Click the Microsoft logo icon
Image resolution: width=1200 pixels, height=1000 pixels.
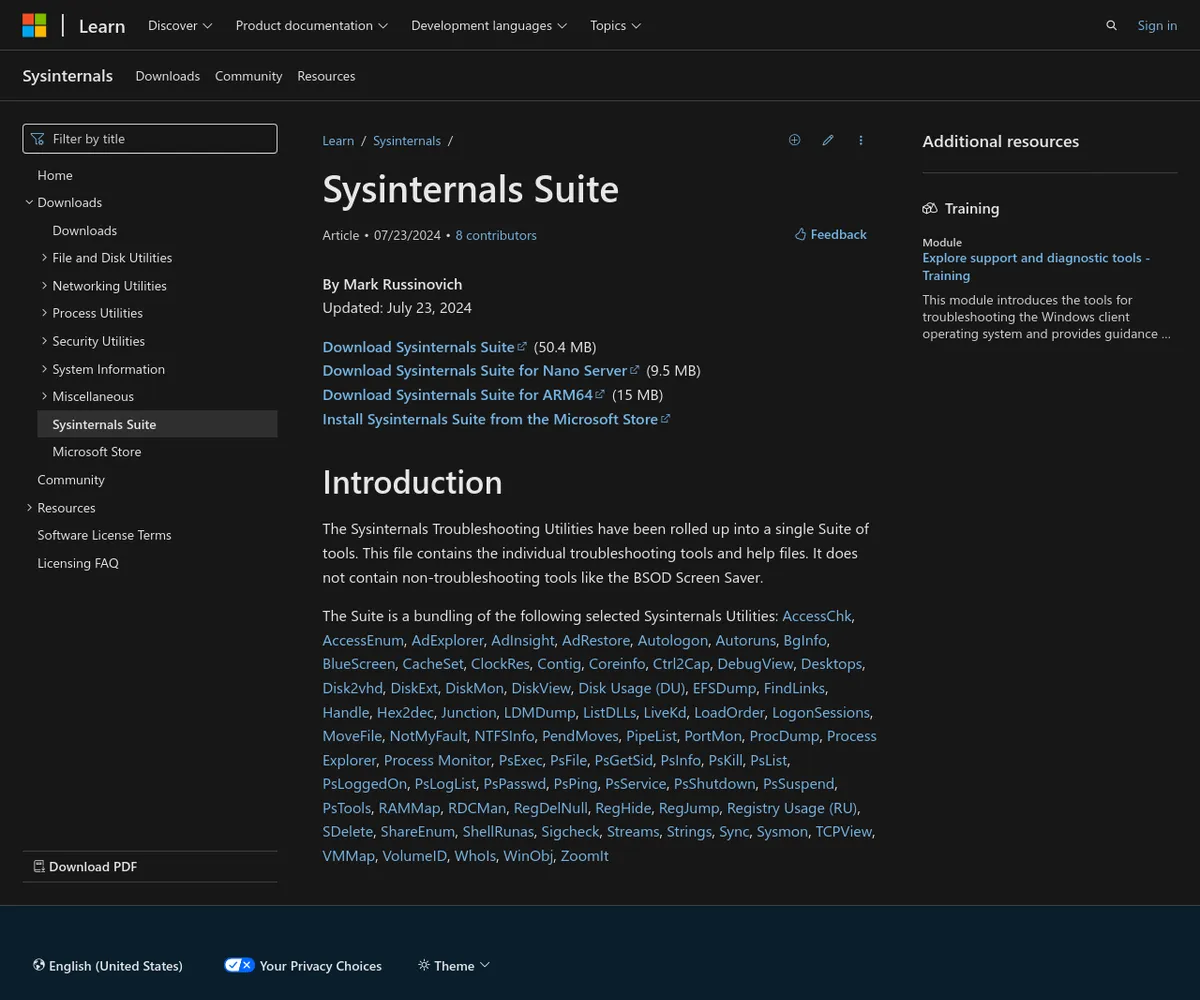[34, 26]
